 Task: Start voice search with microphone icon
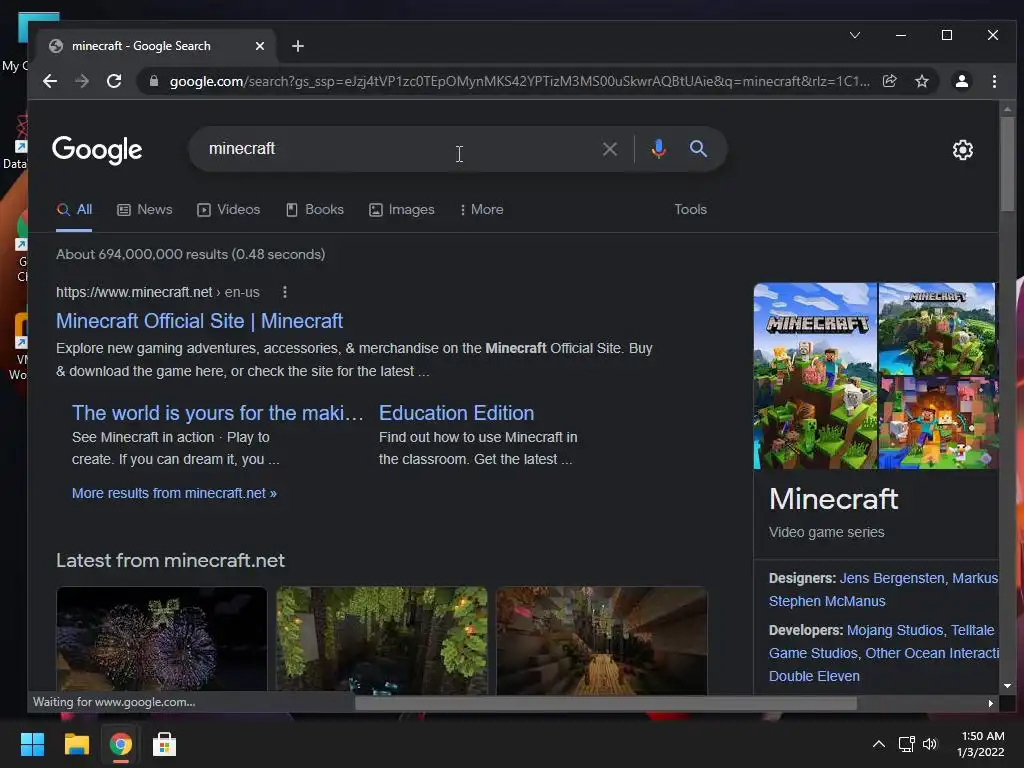pyautogui.click(x=658, y=149)
